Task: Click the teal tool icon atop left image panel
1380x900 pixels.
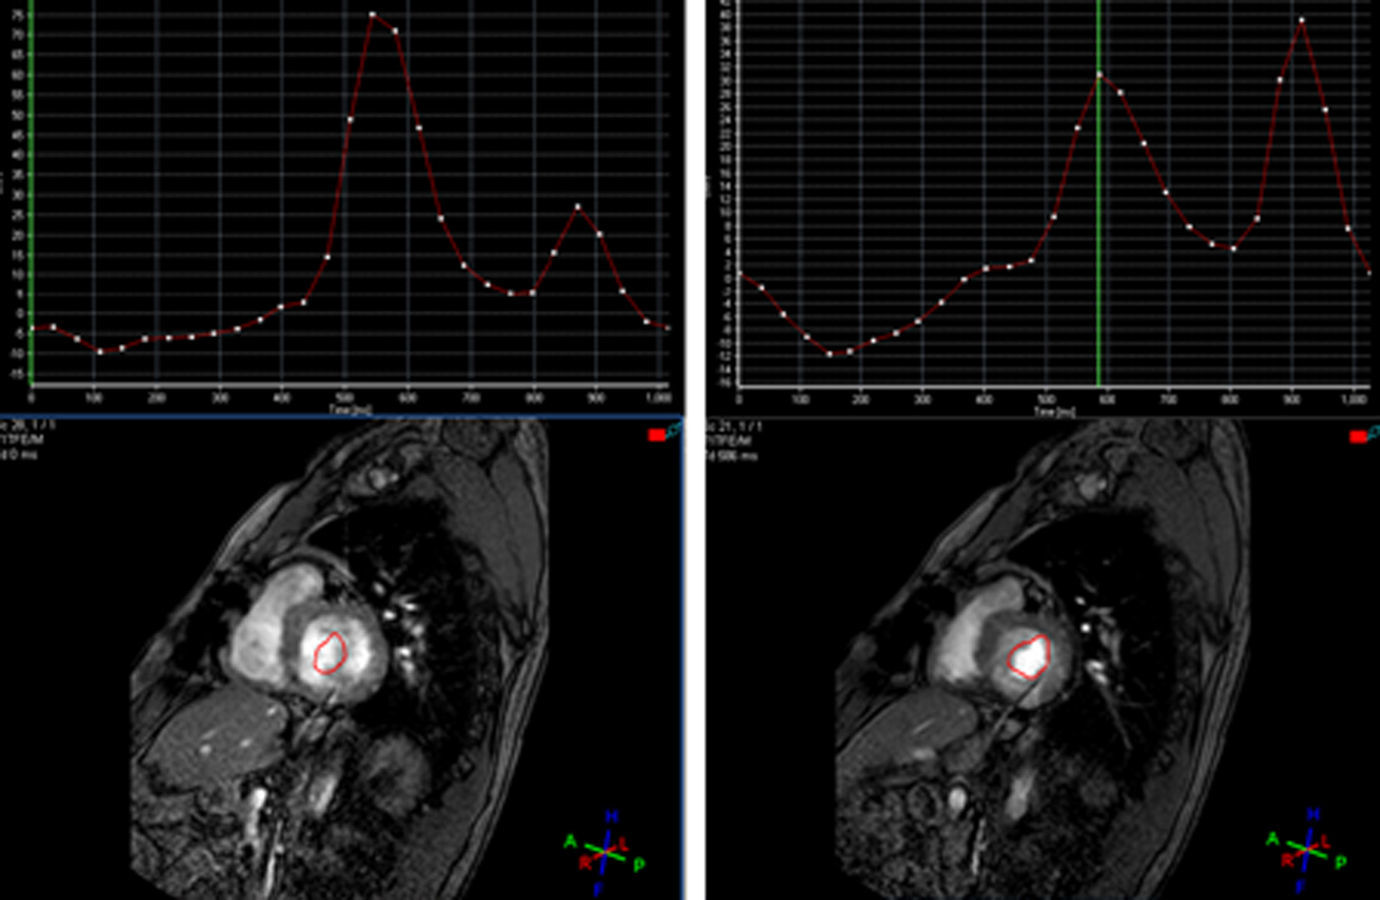Action: (x=674, y=430)
